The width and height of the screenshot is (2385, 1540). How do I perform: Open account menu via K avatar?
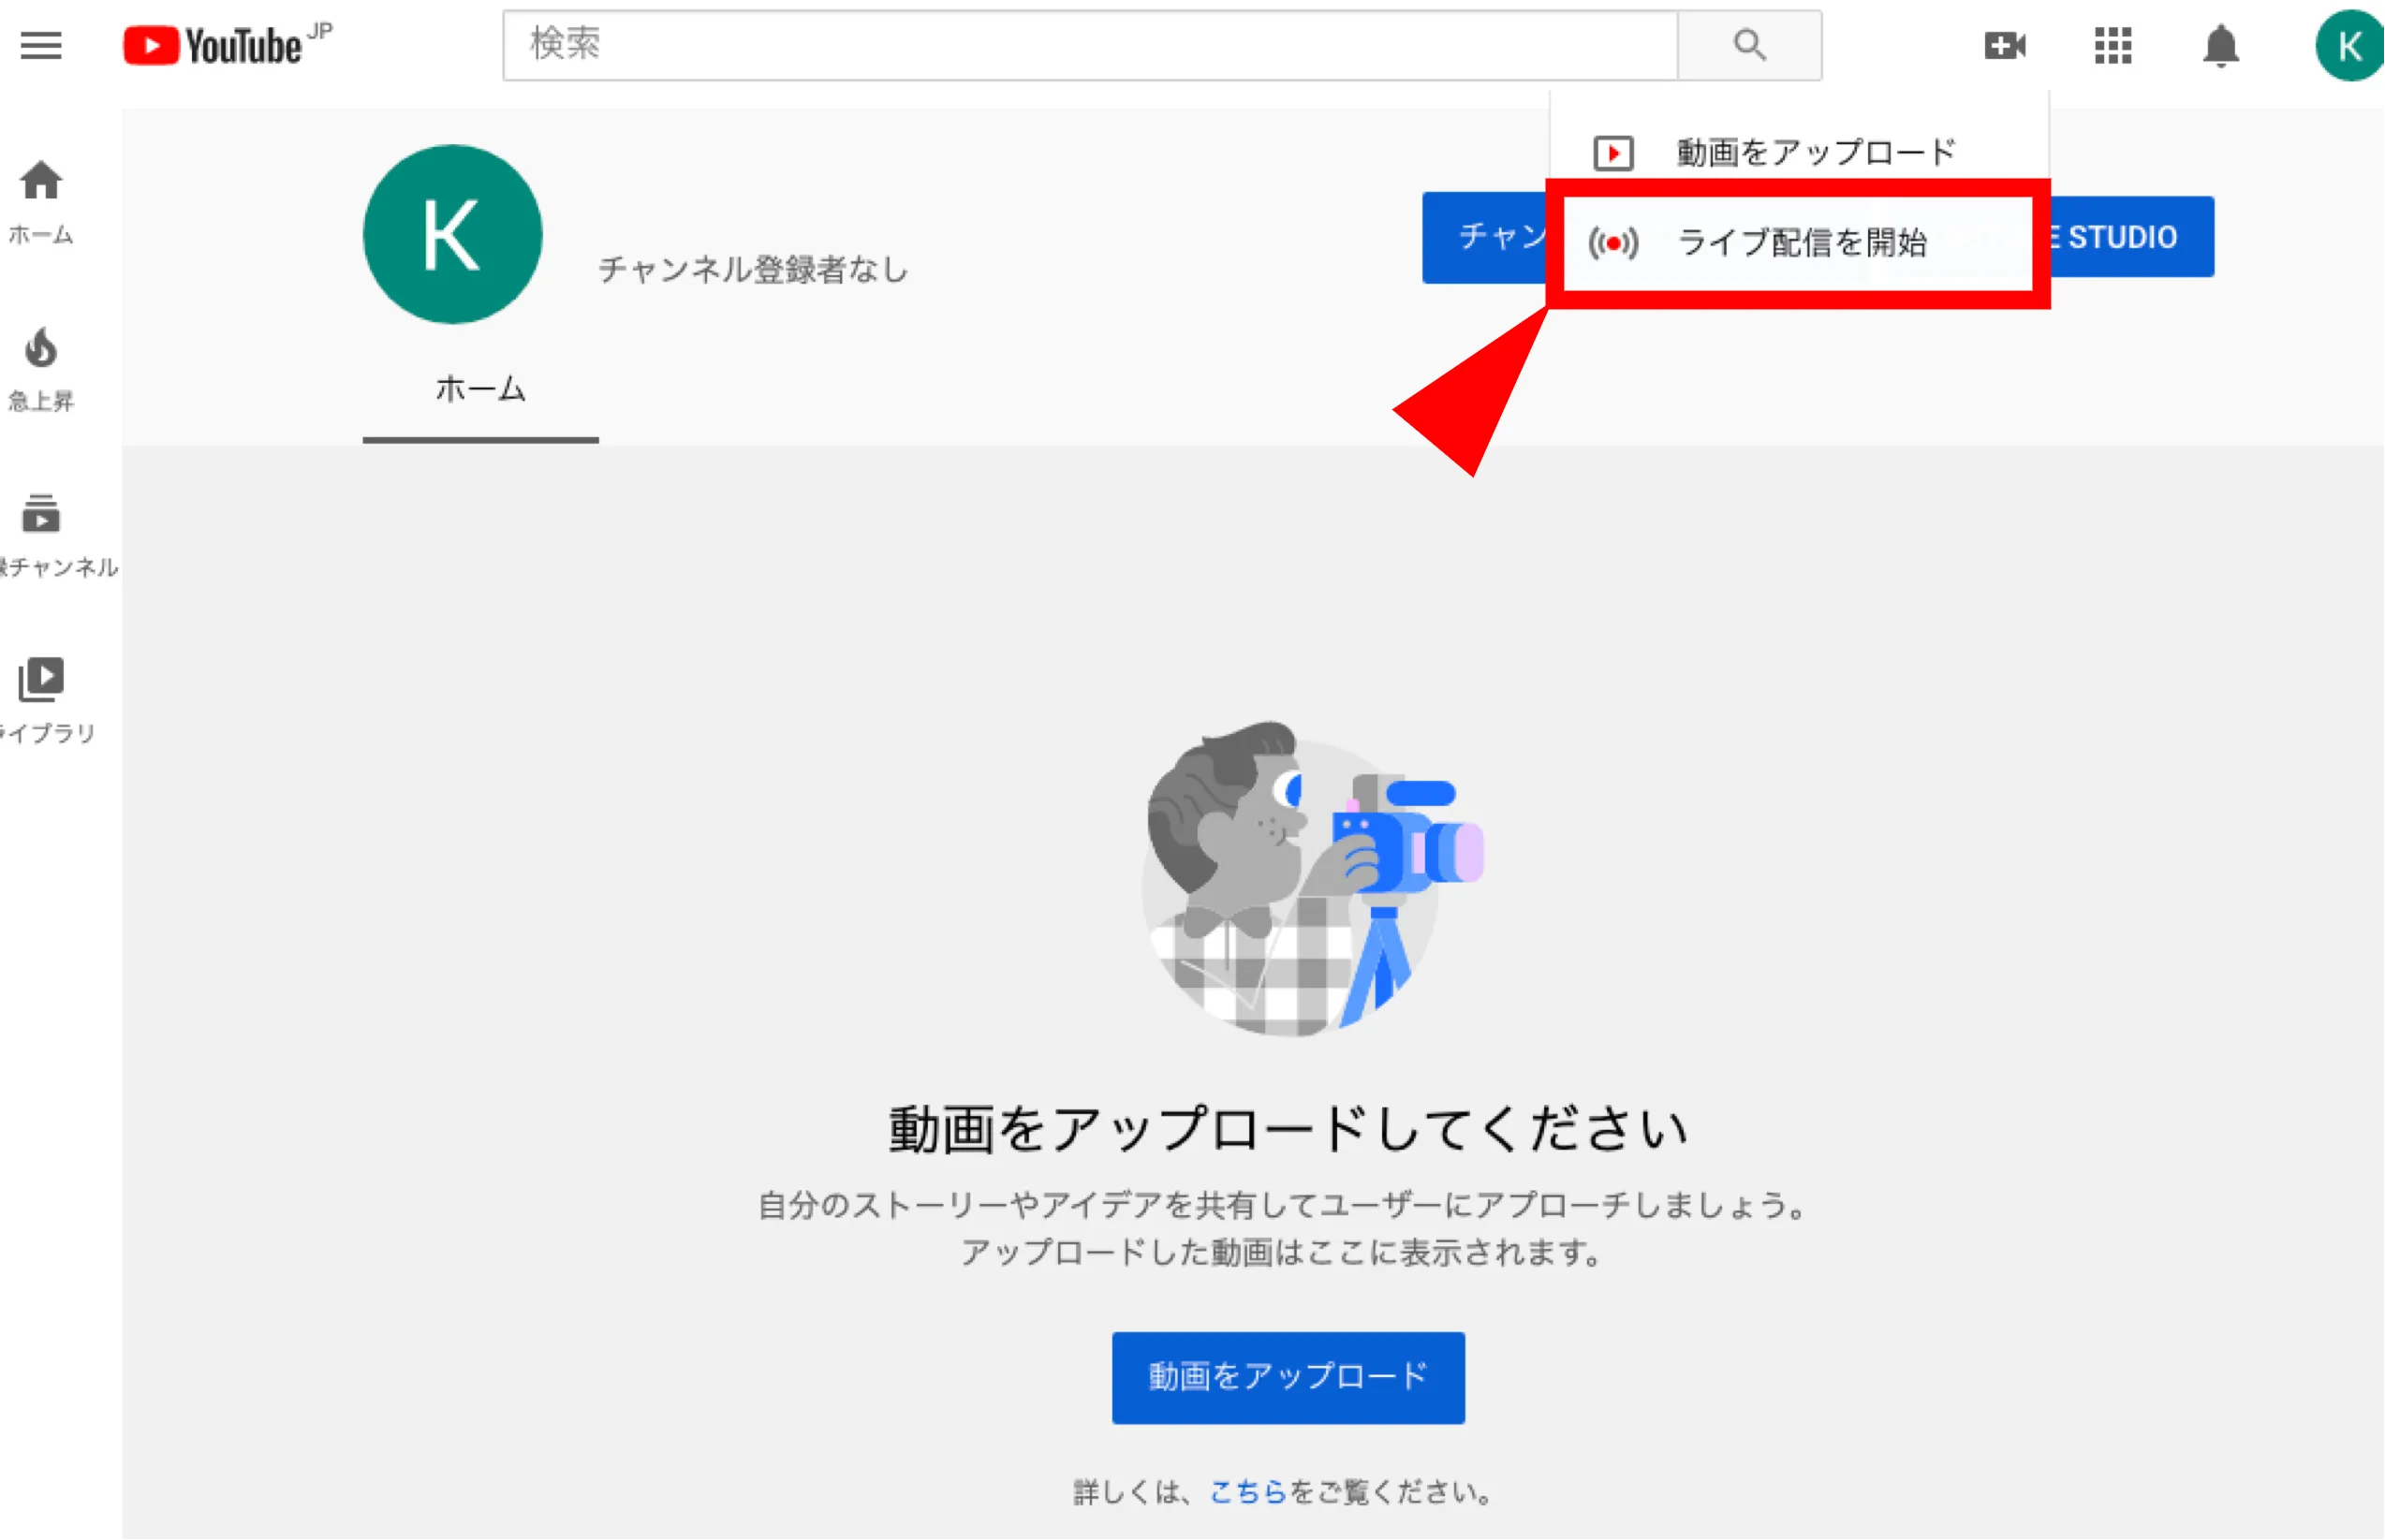point(2350,46)
